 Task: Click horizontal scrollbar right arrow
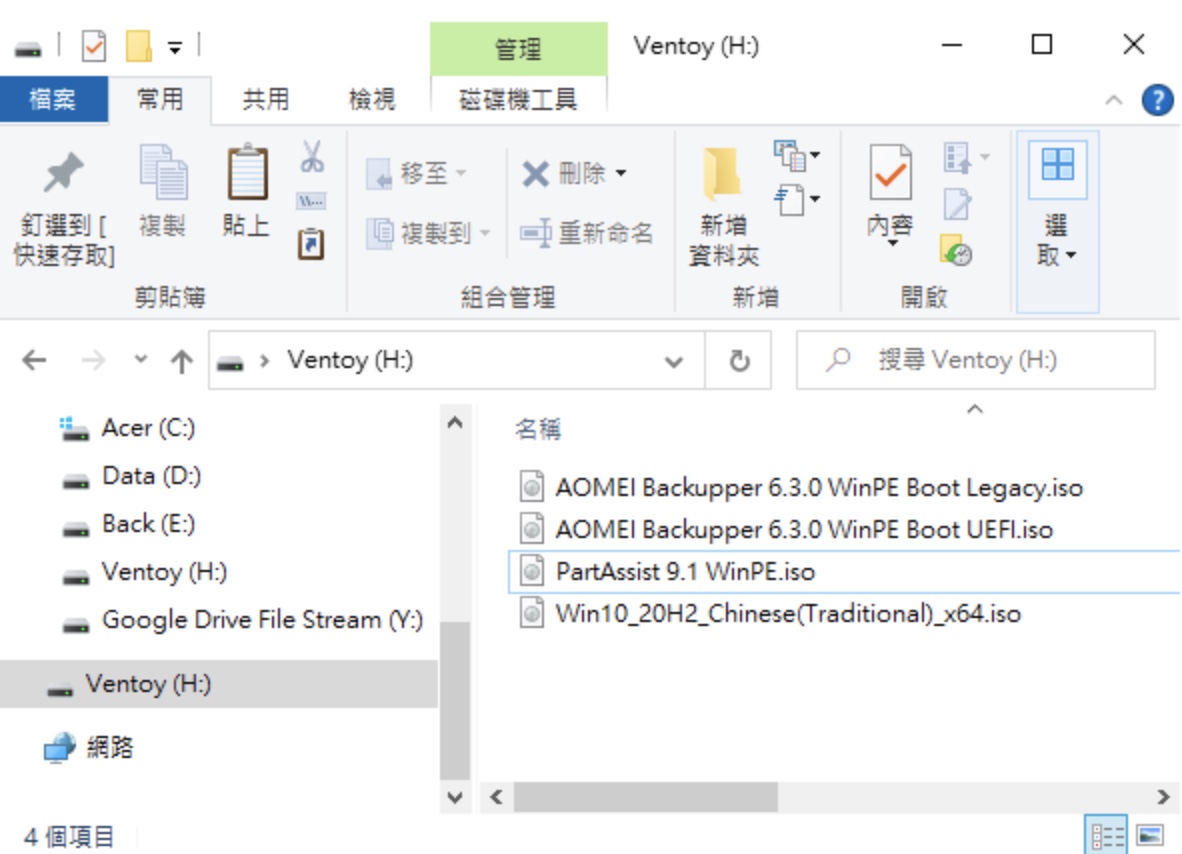(x=1164, y=797)
